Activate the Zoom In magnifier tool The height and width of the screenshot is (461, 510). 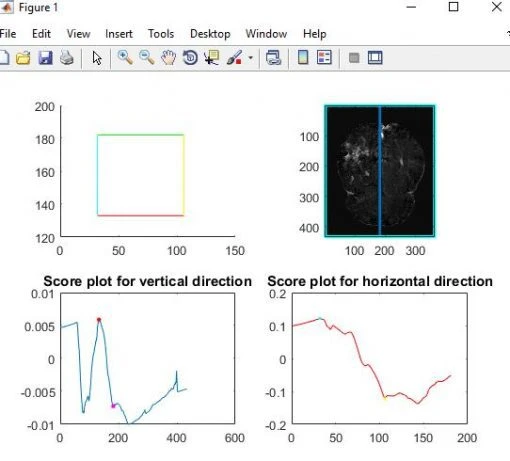[125, 58]
